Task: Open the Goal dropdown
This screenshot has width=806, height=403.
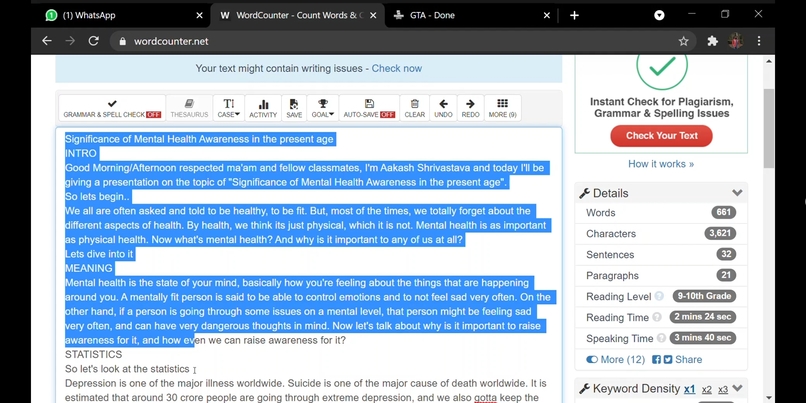Action: click(322, 108)
